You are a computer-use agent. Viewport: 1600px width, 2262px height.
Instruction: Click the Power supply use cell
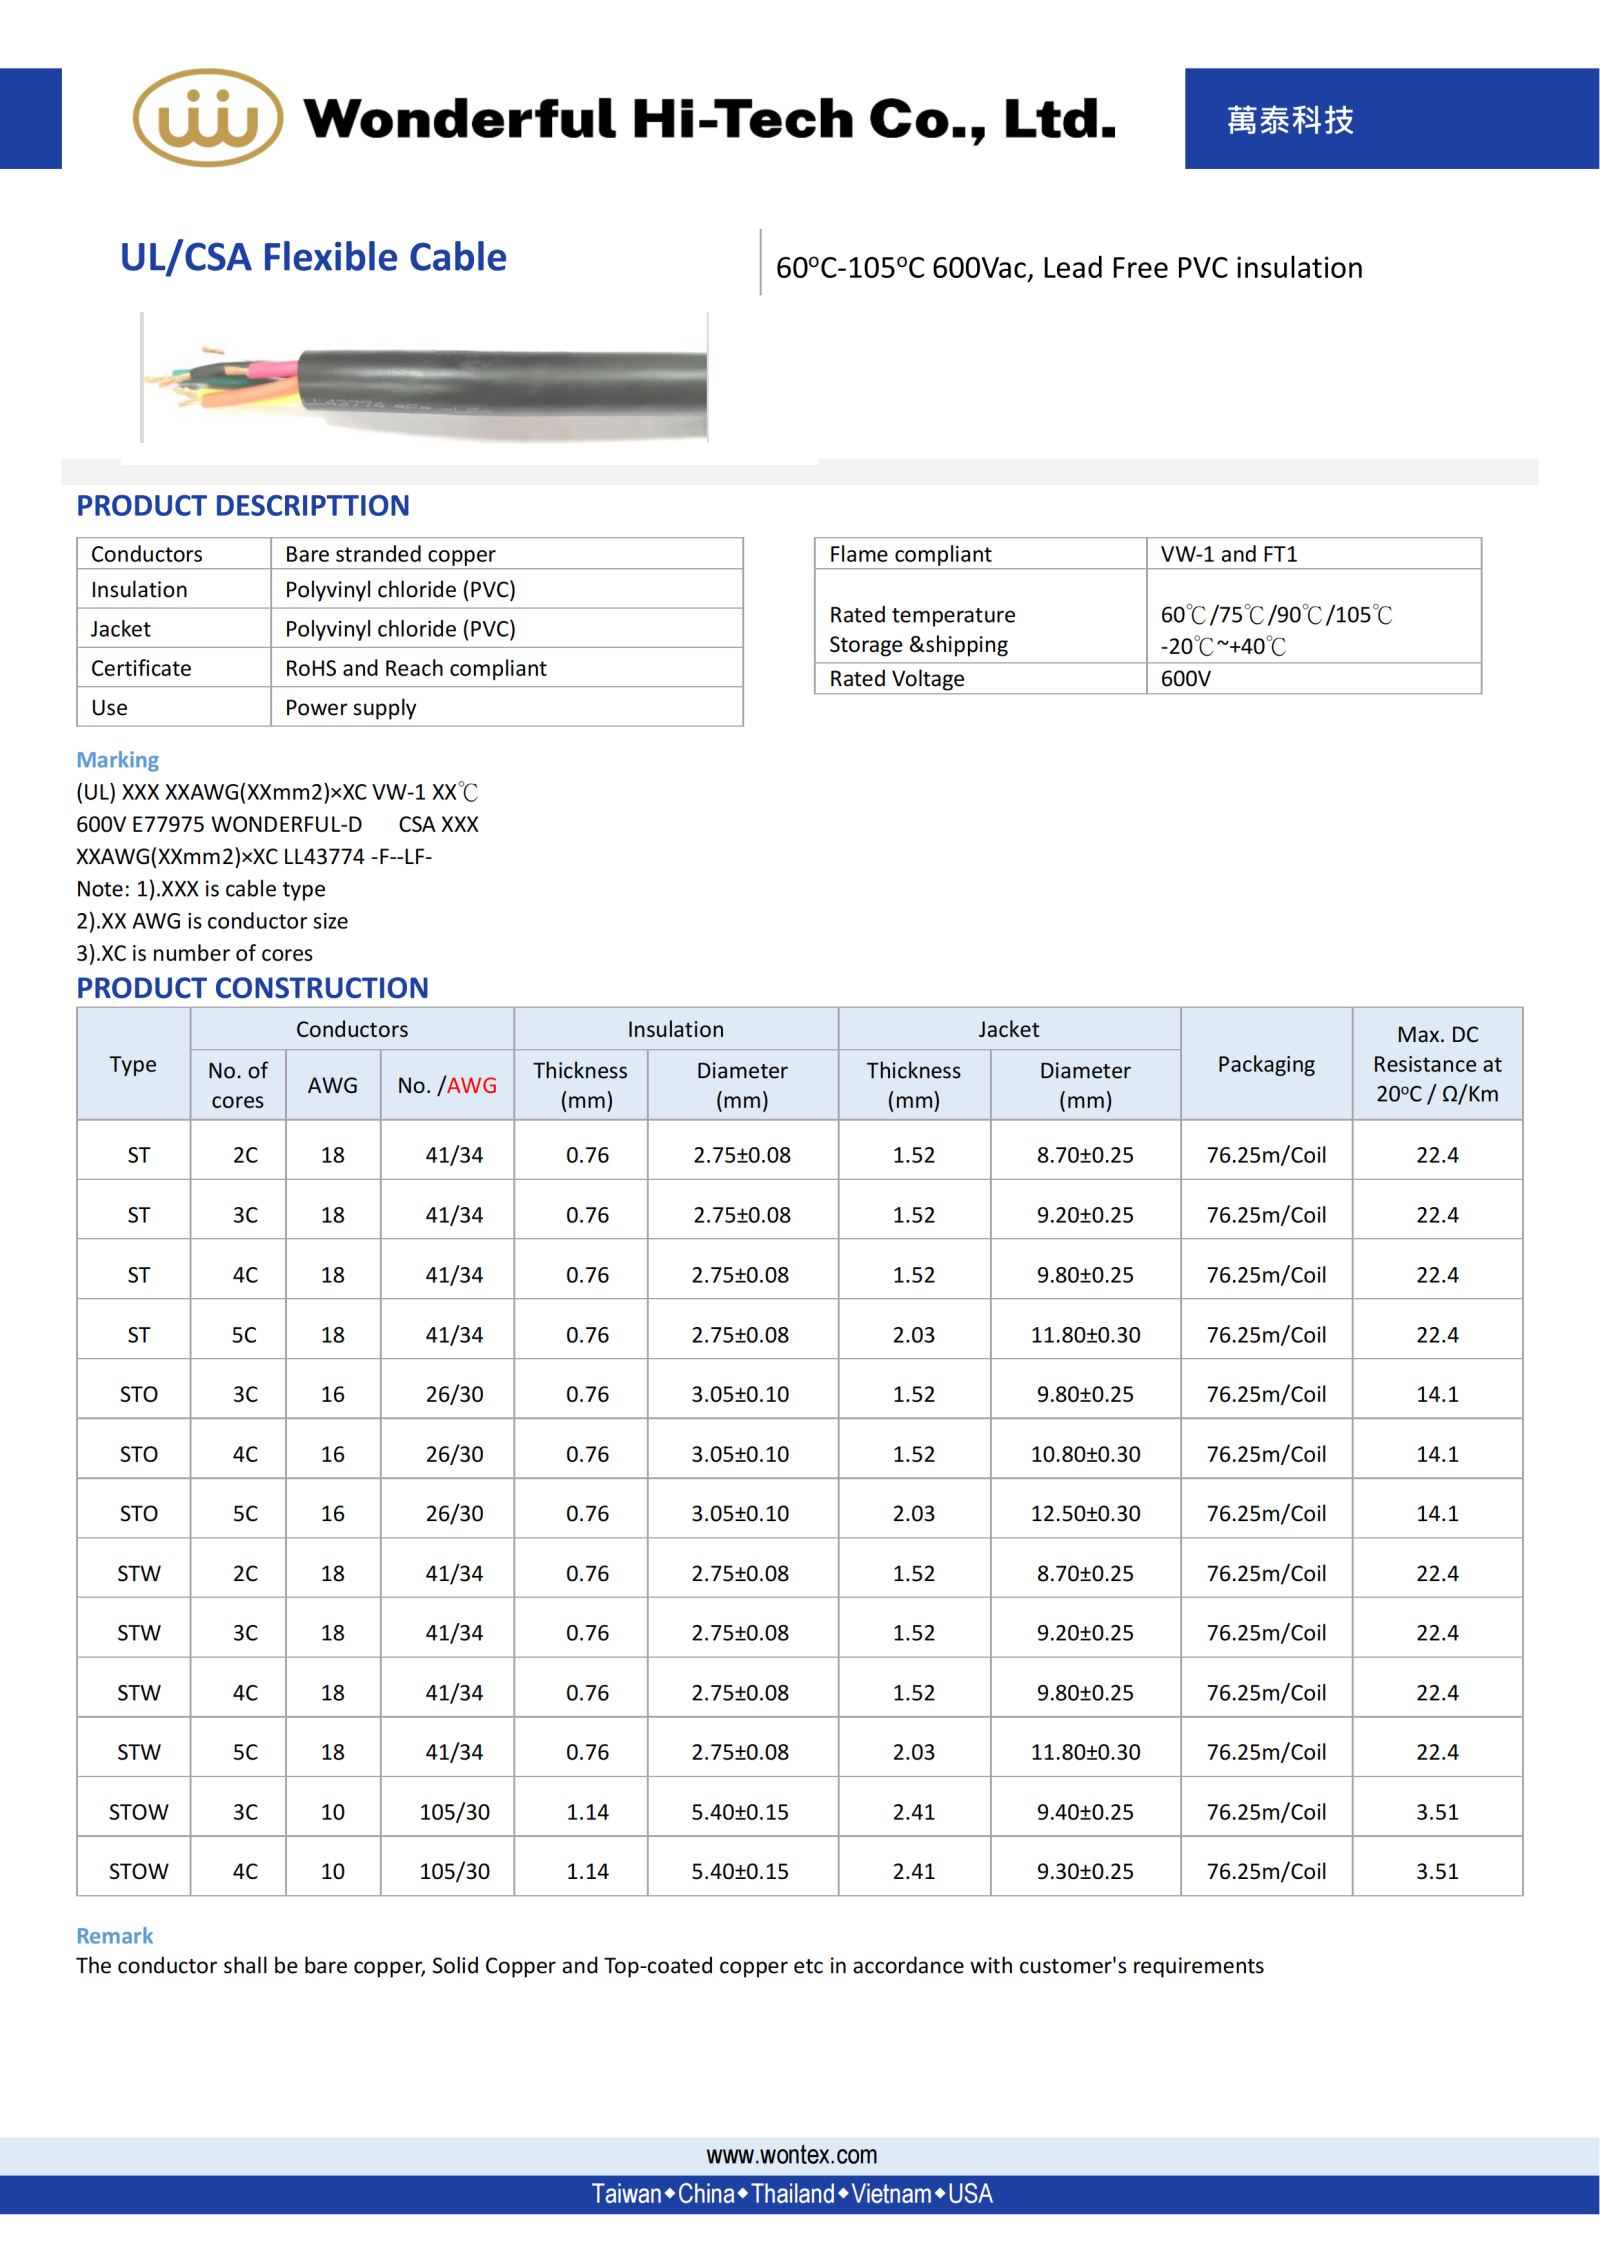(350, 708)
